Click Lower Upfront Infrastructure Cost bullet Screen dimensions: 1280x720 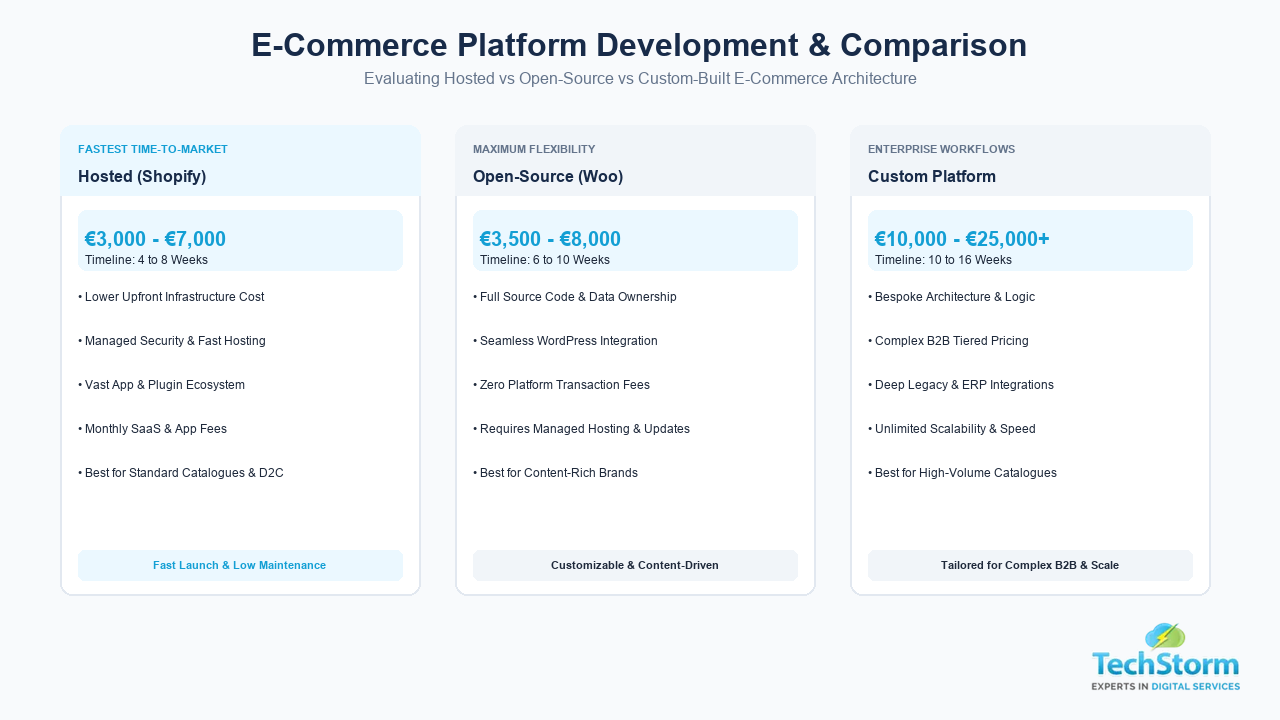(x=171, y=297)
